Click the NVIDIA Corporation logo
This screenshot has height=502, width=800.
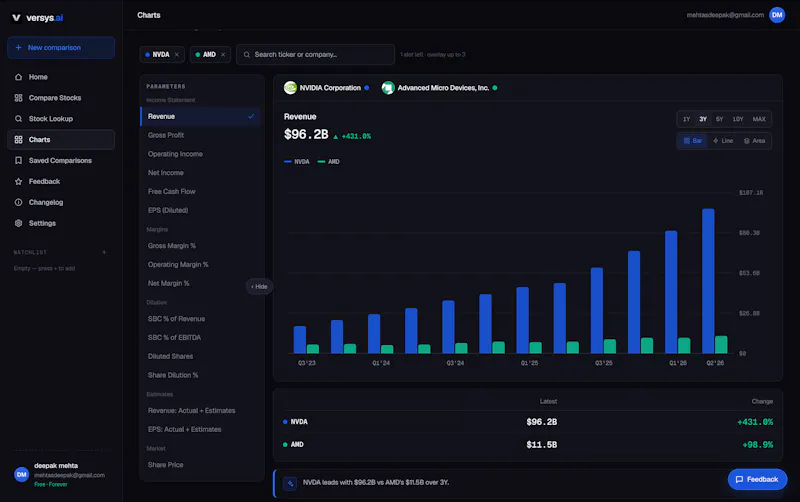[x=290, y=88]
